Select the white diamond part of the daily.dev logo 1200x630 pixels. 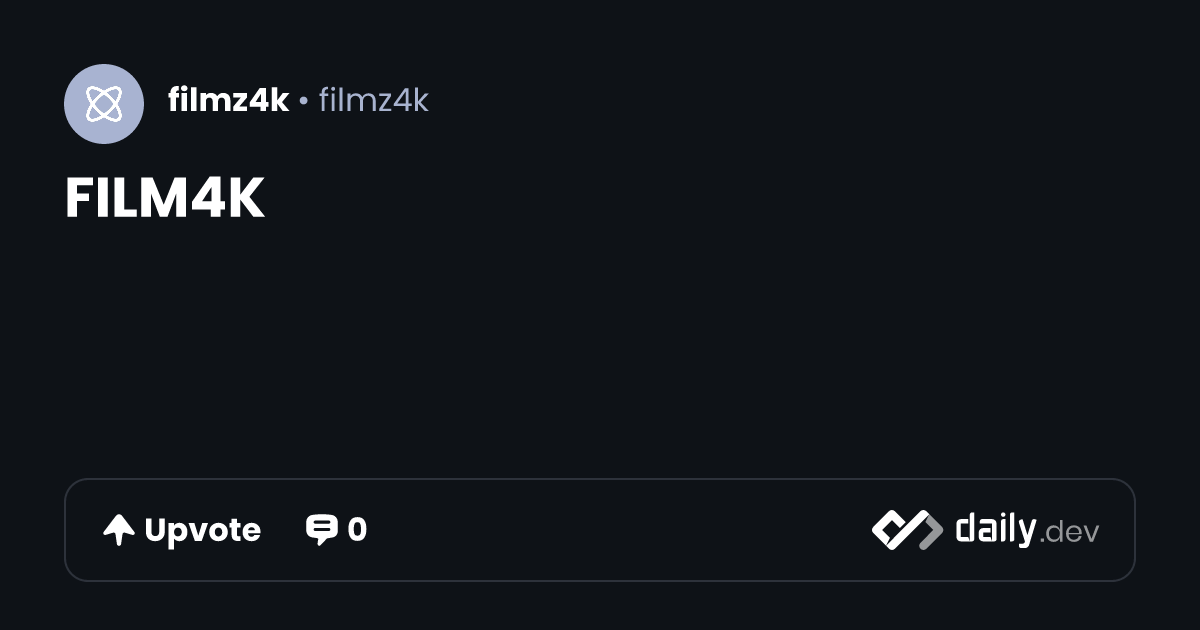coord(891,530)
